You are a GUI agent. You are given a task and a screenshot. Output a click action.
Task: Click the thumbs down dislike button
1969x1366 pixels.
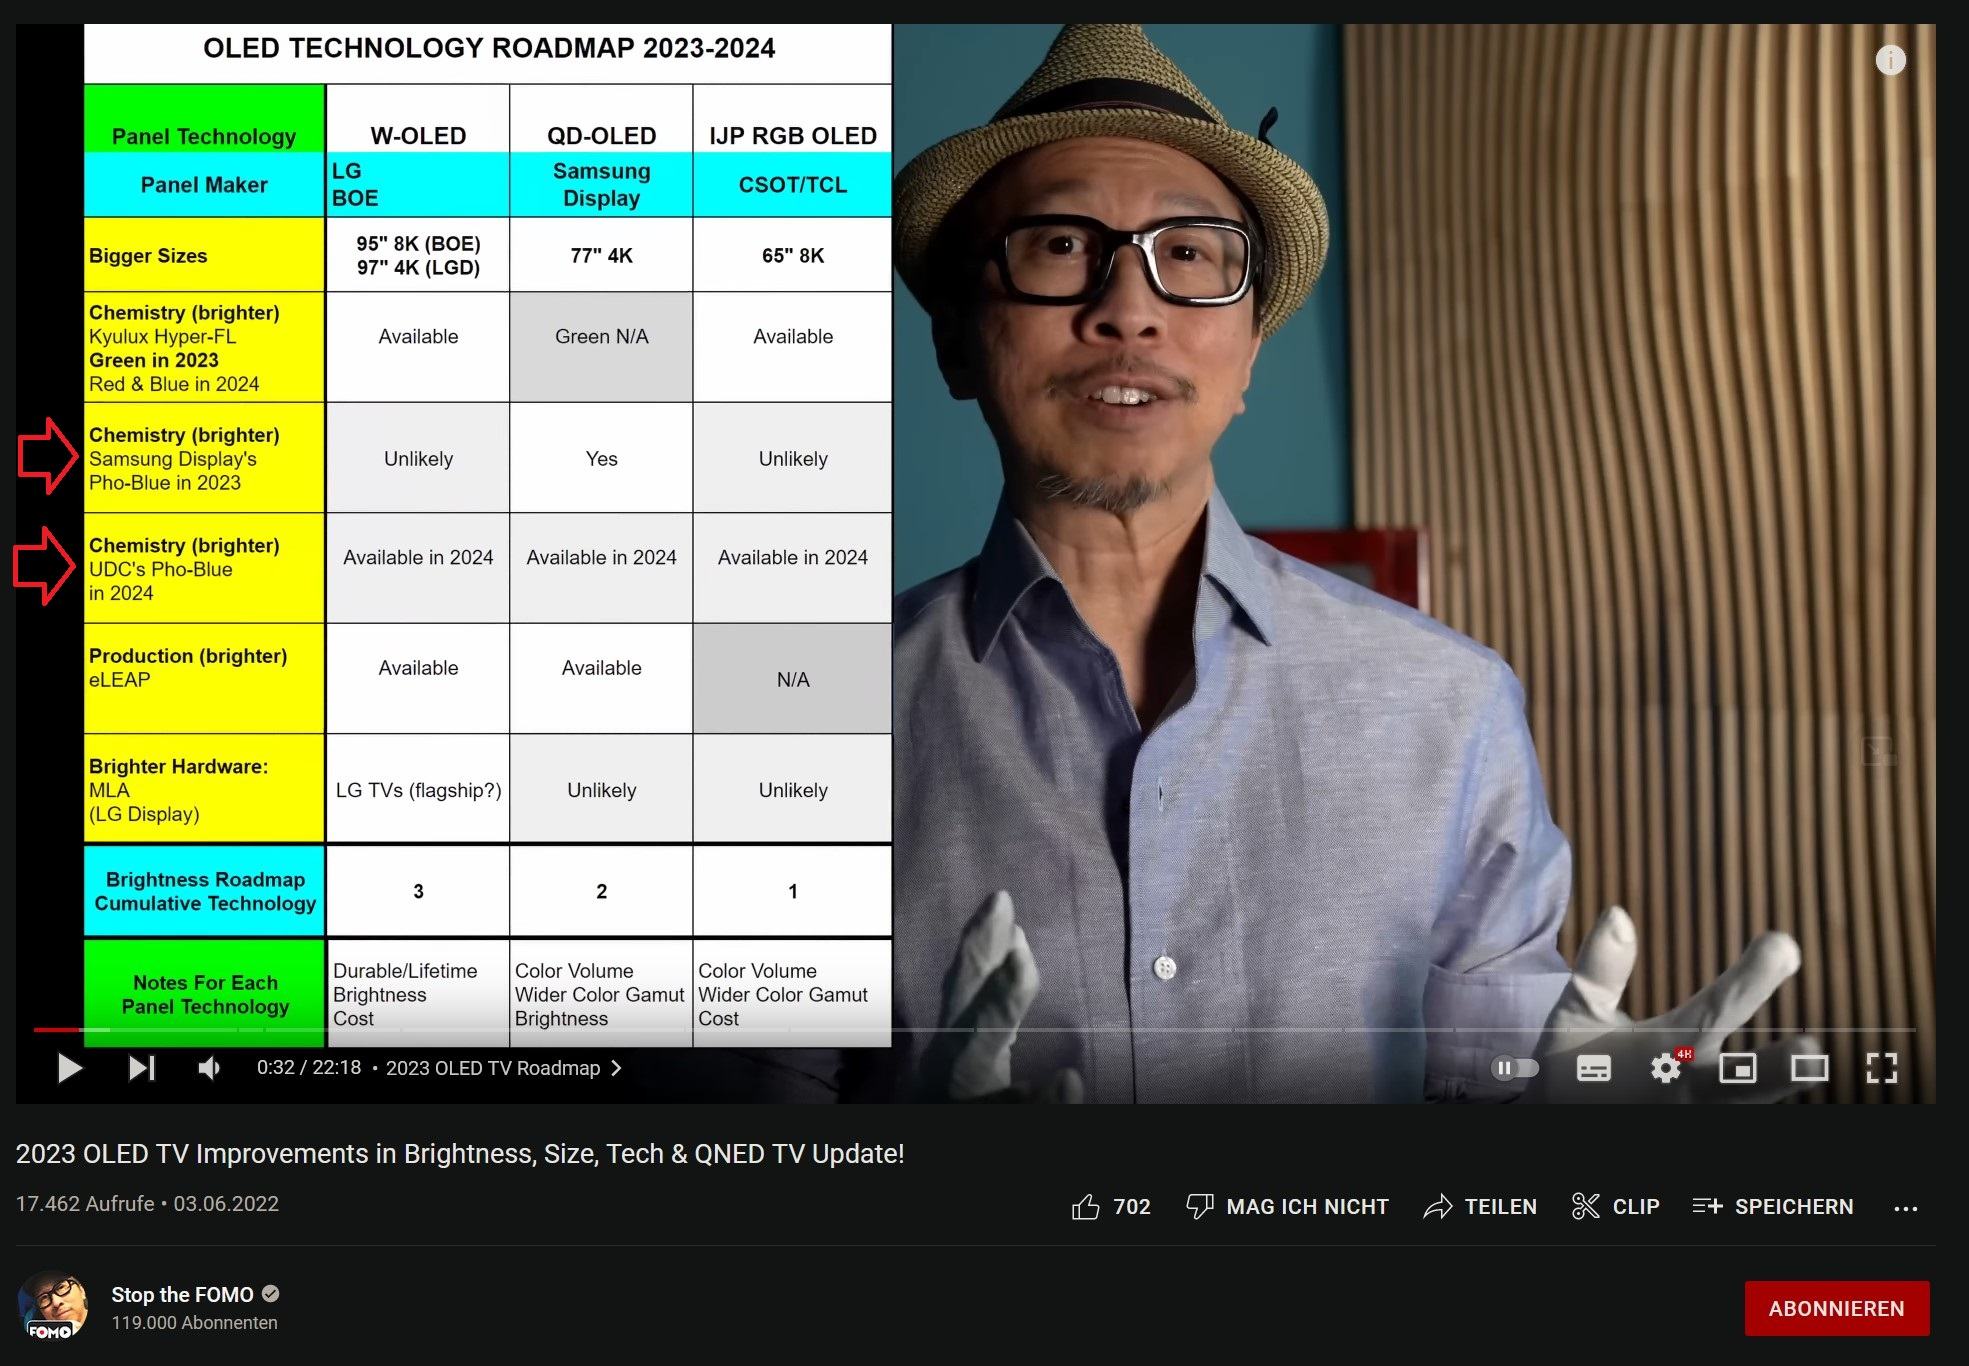[x=1197, y=1206]
